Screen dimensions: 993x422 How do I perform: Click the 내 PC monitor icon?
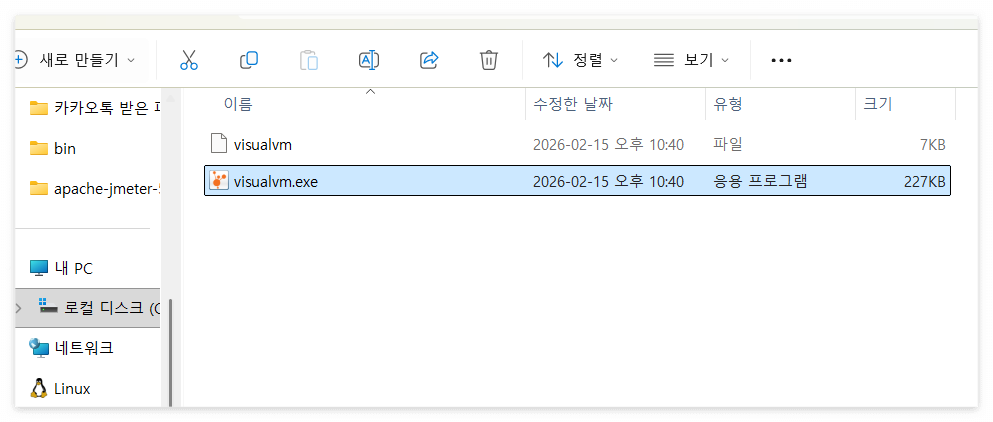tap(39, 268)
